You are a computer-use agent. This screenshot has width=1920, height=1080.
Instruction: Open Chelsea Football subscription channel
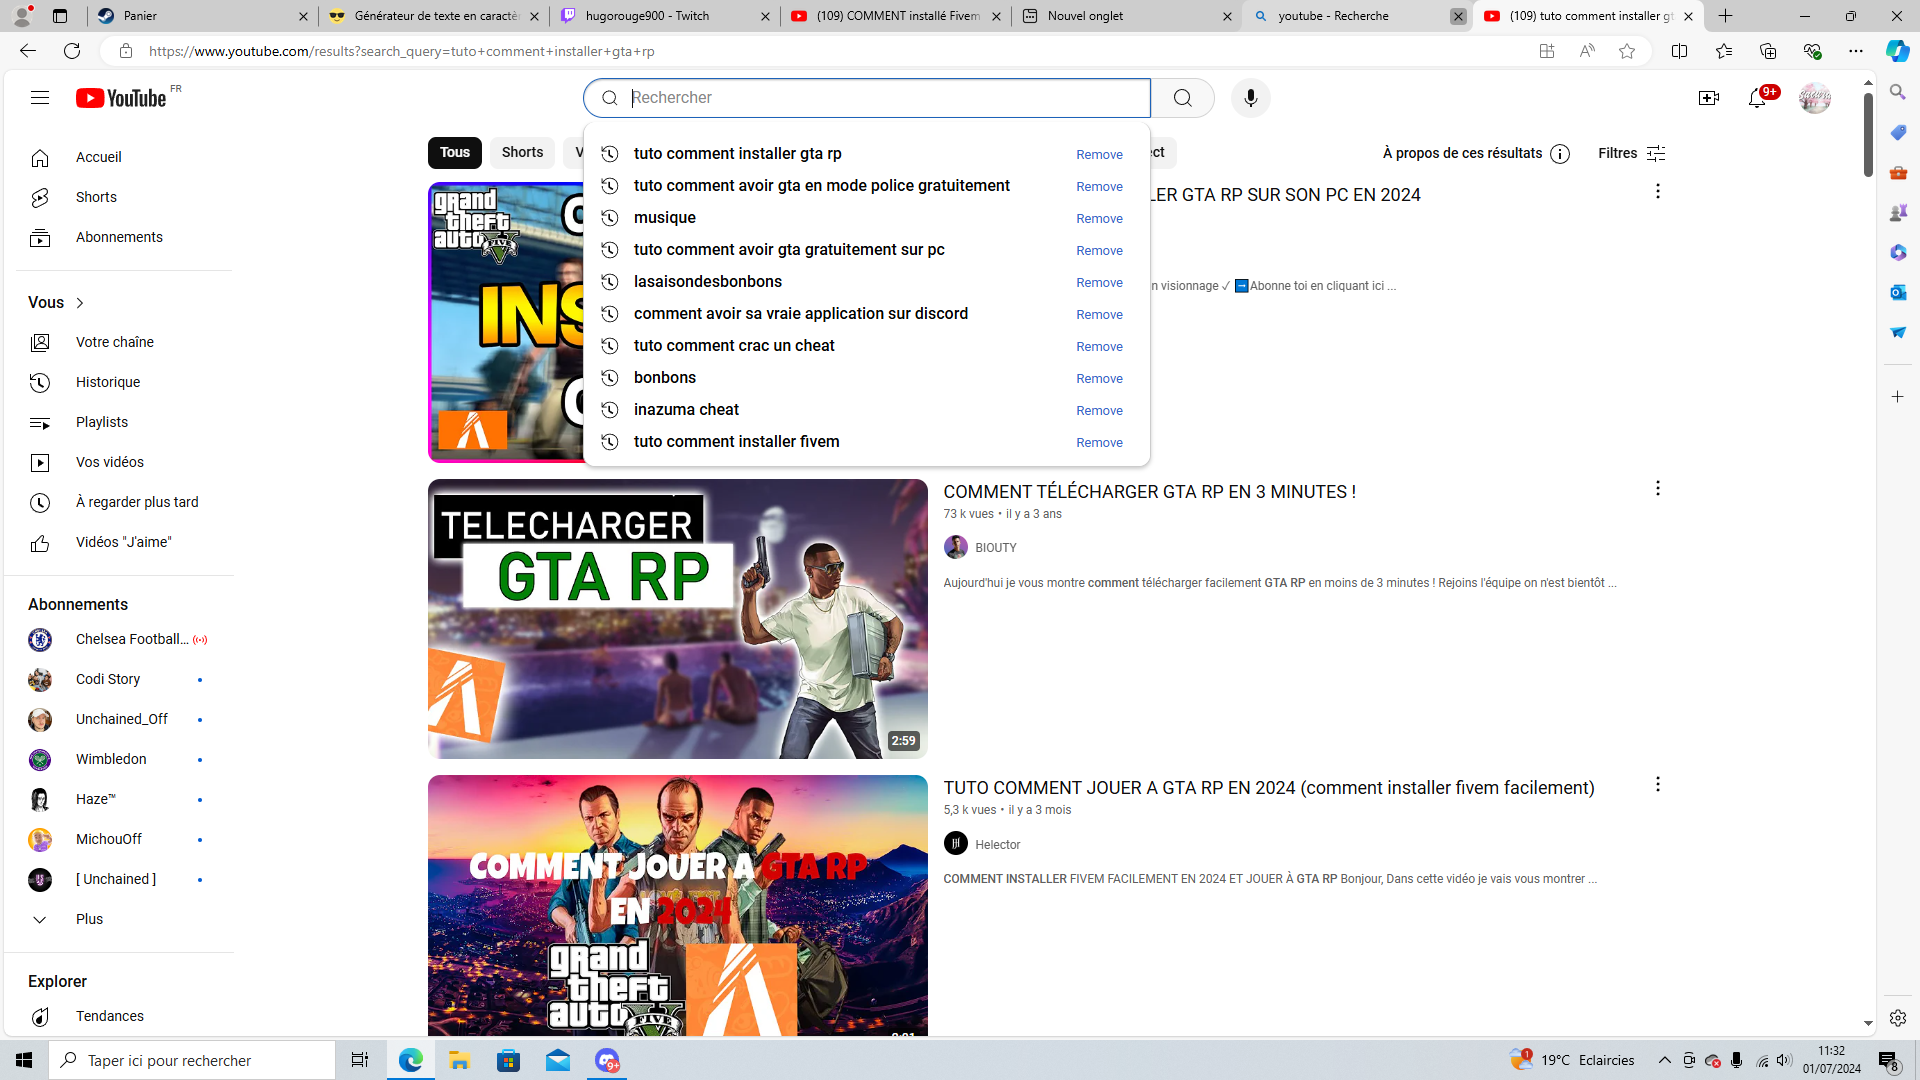pyautogui.click(x=120, y=640)
